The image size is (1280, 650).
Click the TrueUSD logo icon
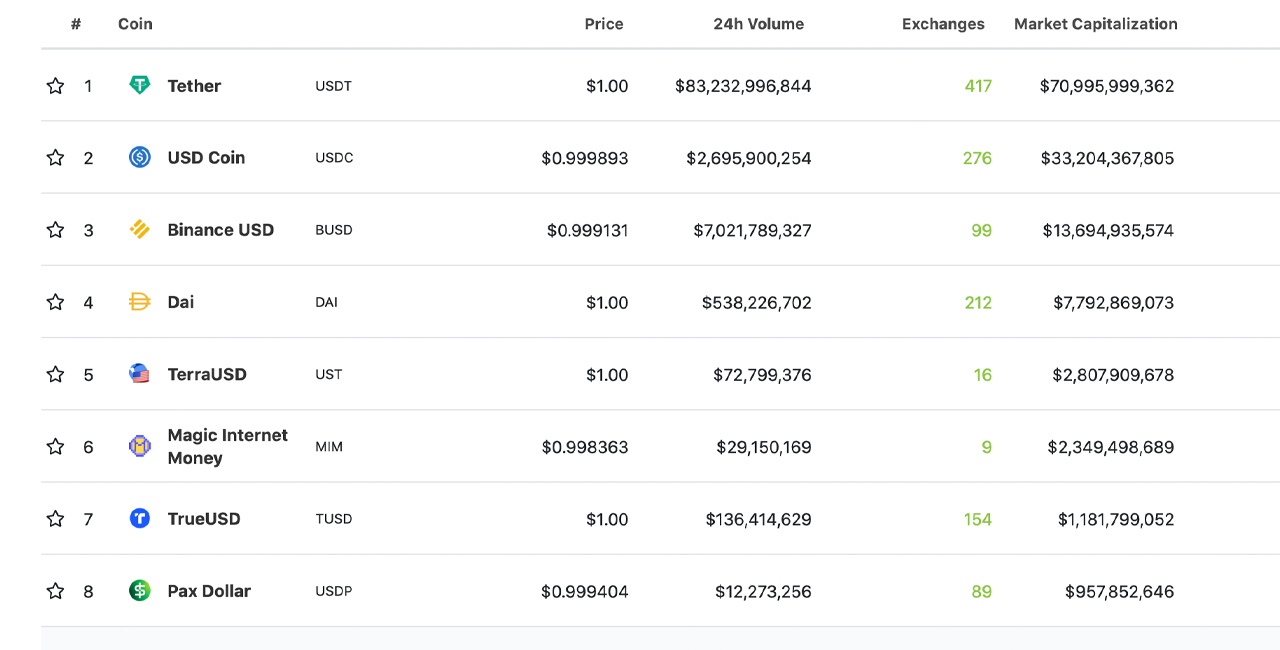[140, 518]
